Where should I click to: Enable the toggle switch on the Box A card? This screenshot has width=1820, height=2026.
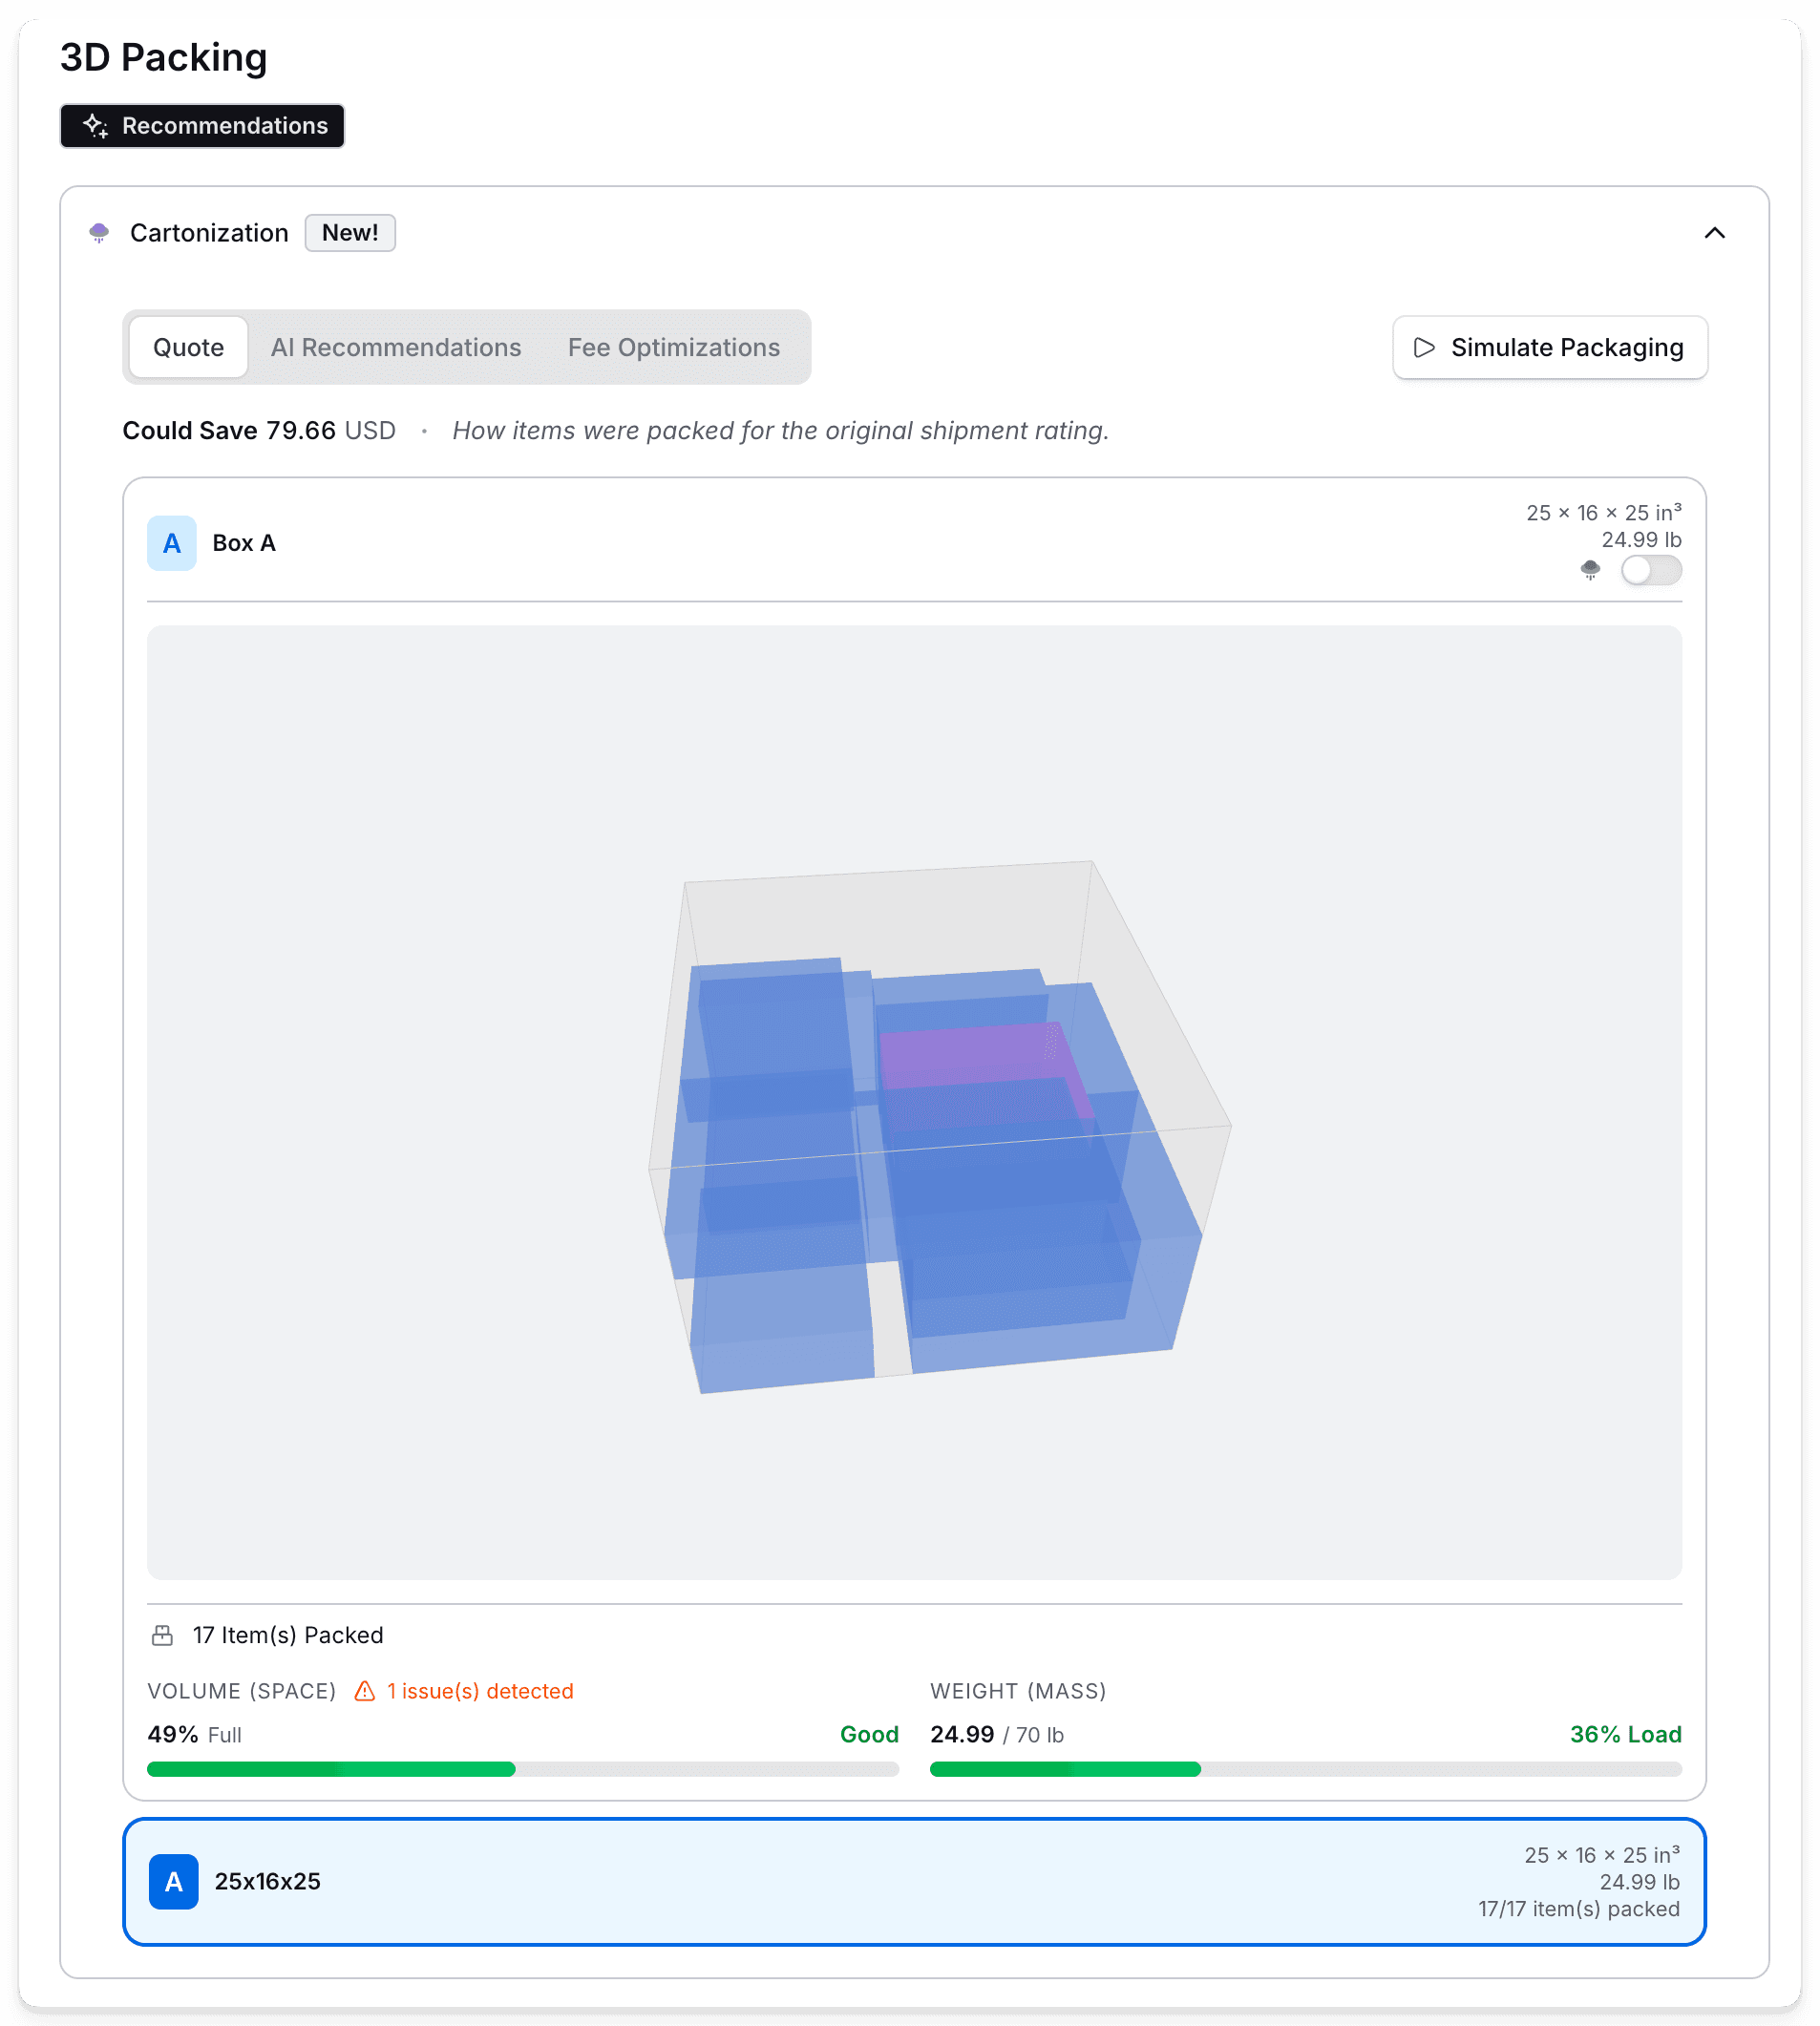[1651, 571]
